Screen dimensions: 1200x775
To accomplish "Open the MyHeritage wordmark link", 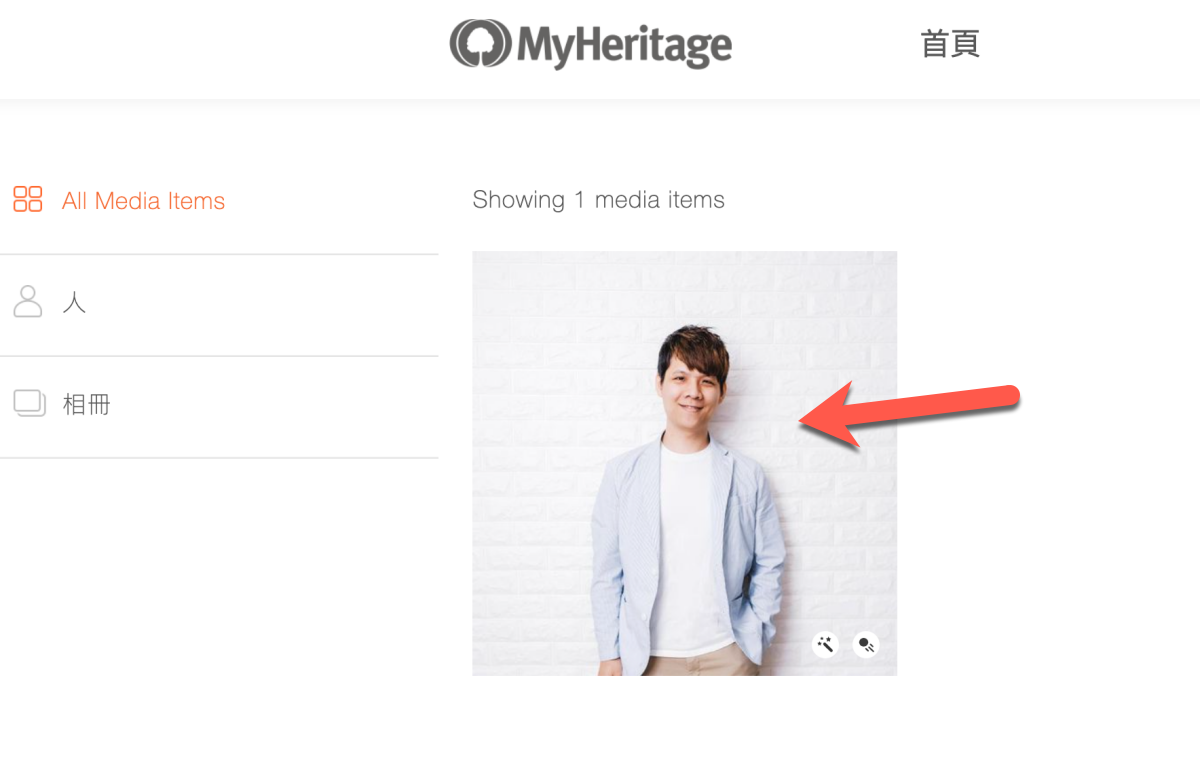I will 624,45.
